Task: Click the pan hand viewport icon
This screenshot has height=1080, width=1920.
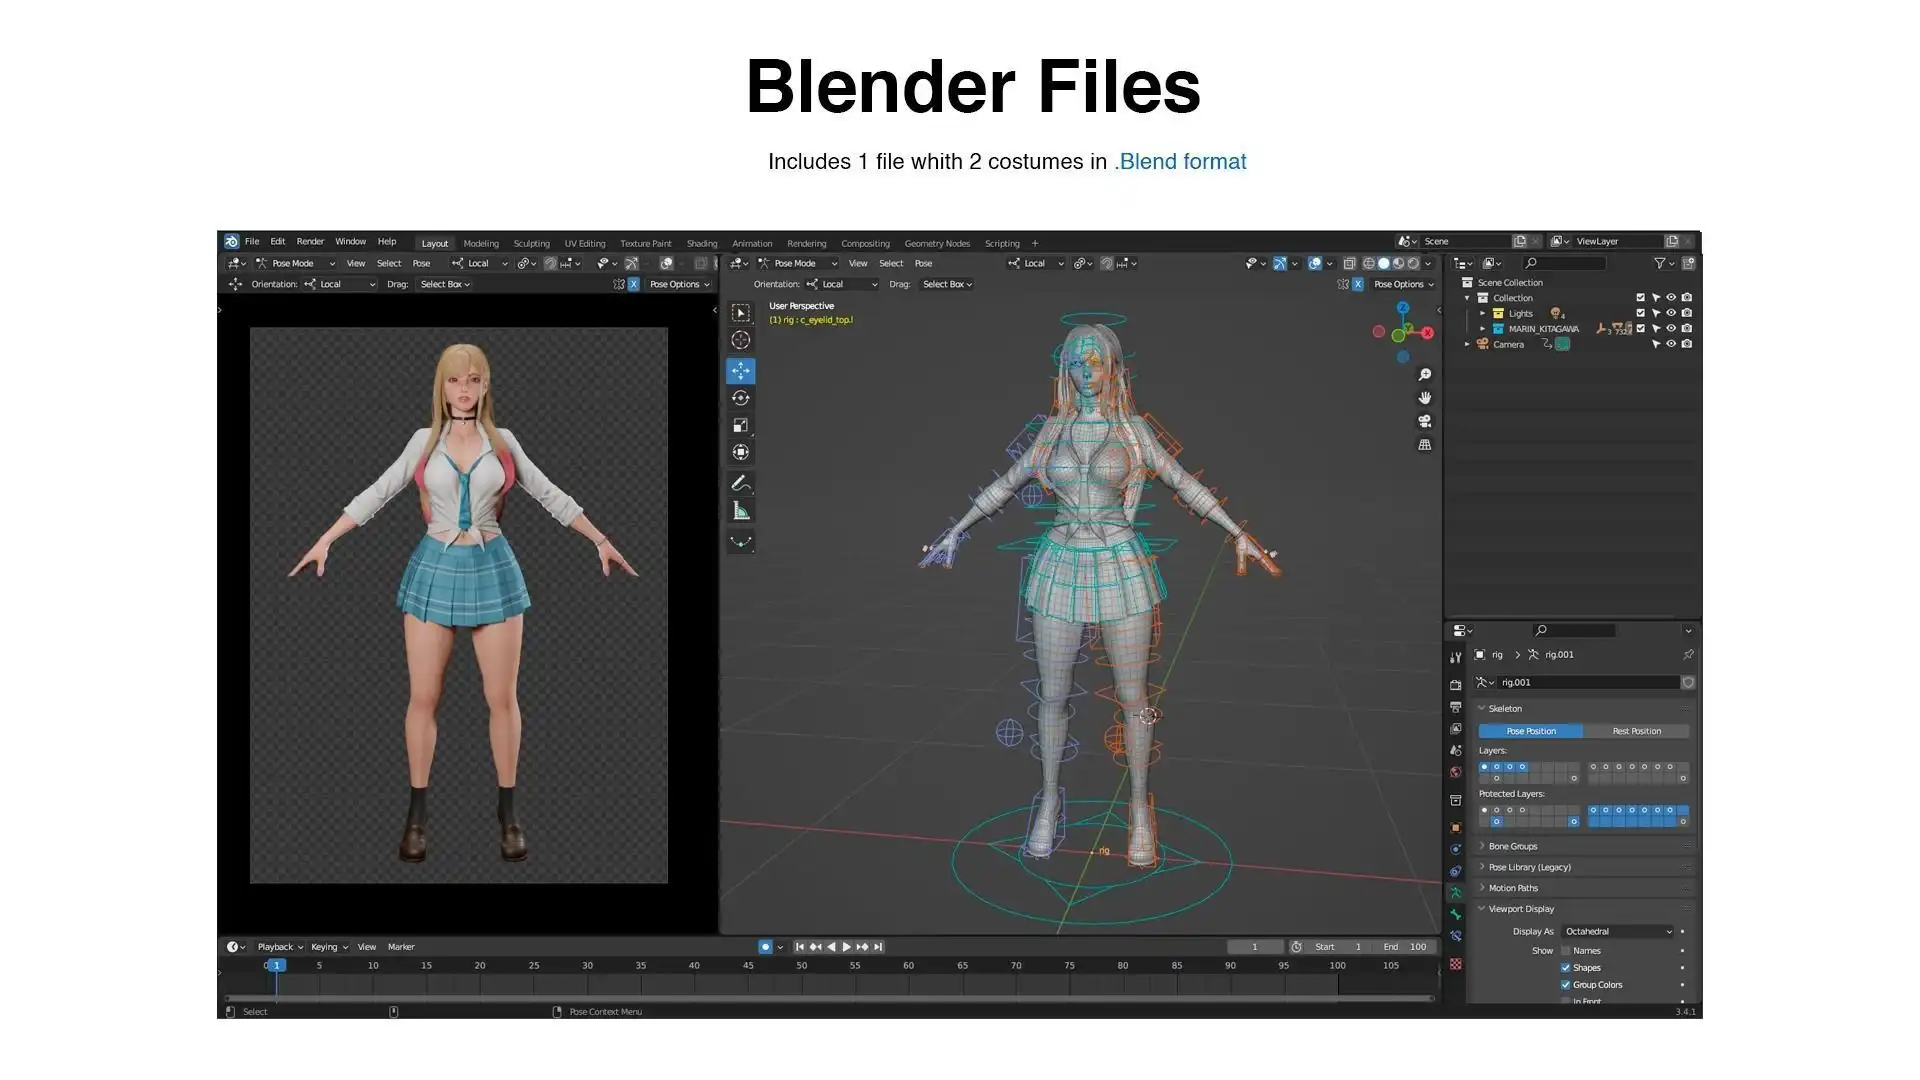Action: 1425,398
